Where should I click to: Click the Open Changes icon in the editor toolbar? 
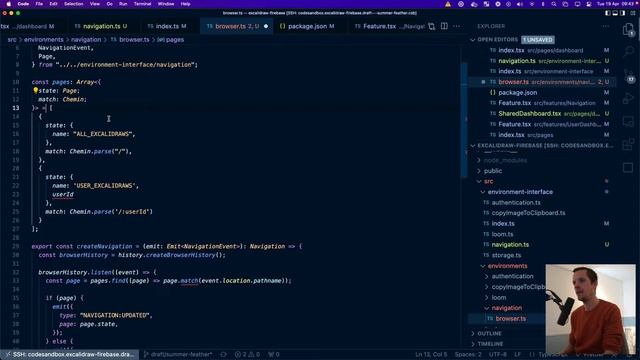pyautogui.click(x=431, y=26)
